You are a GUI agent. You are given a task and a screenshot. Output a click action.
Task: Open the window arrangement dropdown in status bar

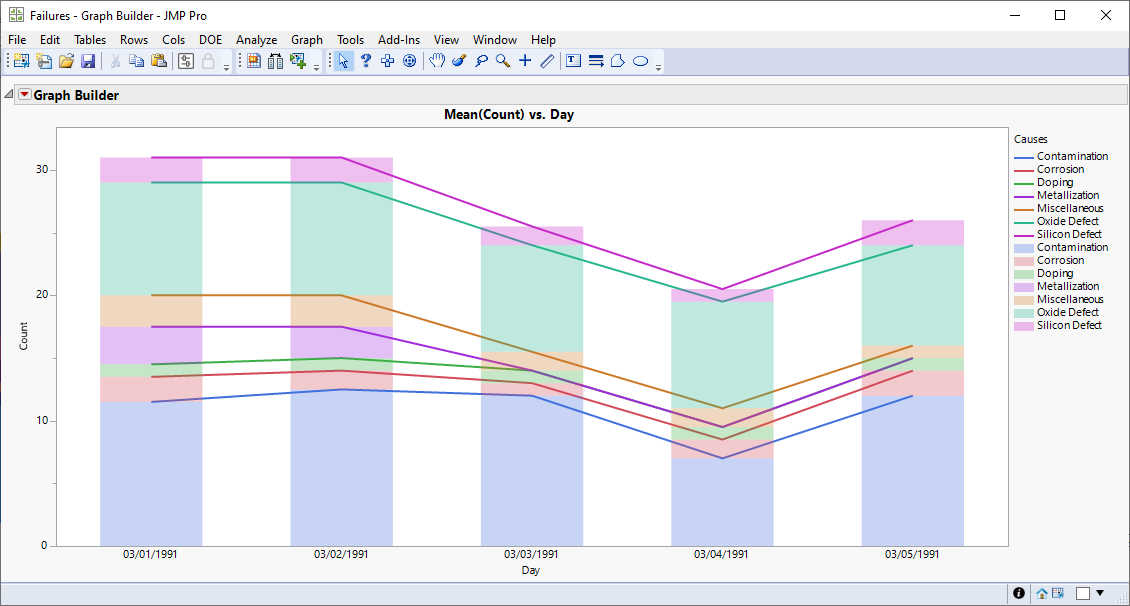tap(1100, 594)
